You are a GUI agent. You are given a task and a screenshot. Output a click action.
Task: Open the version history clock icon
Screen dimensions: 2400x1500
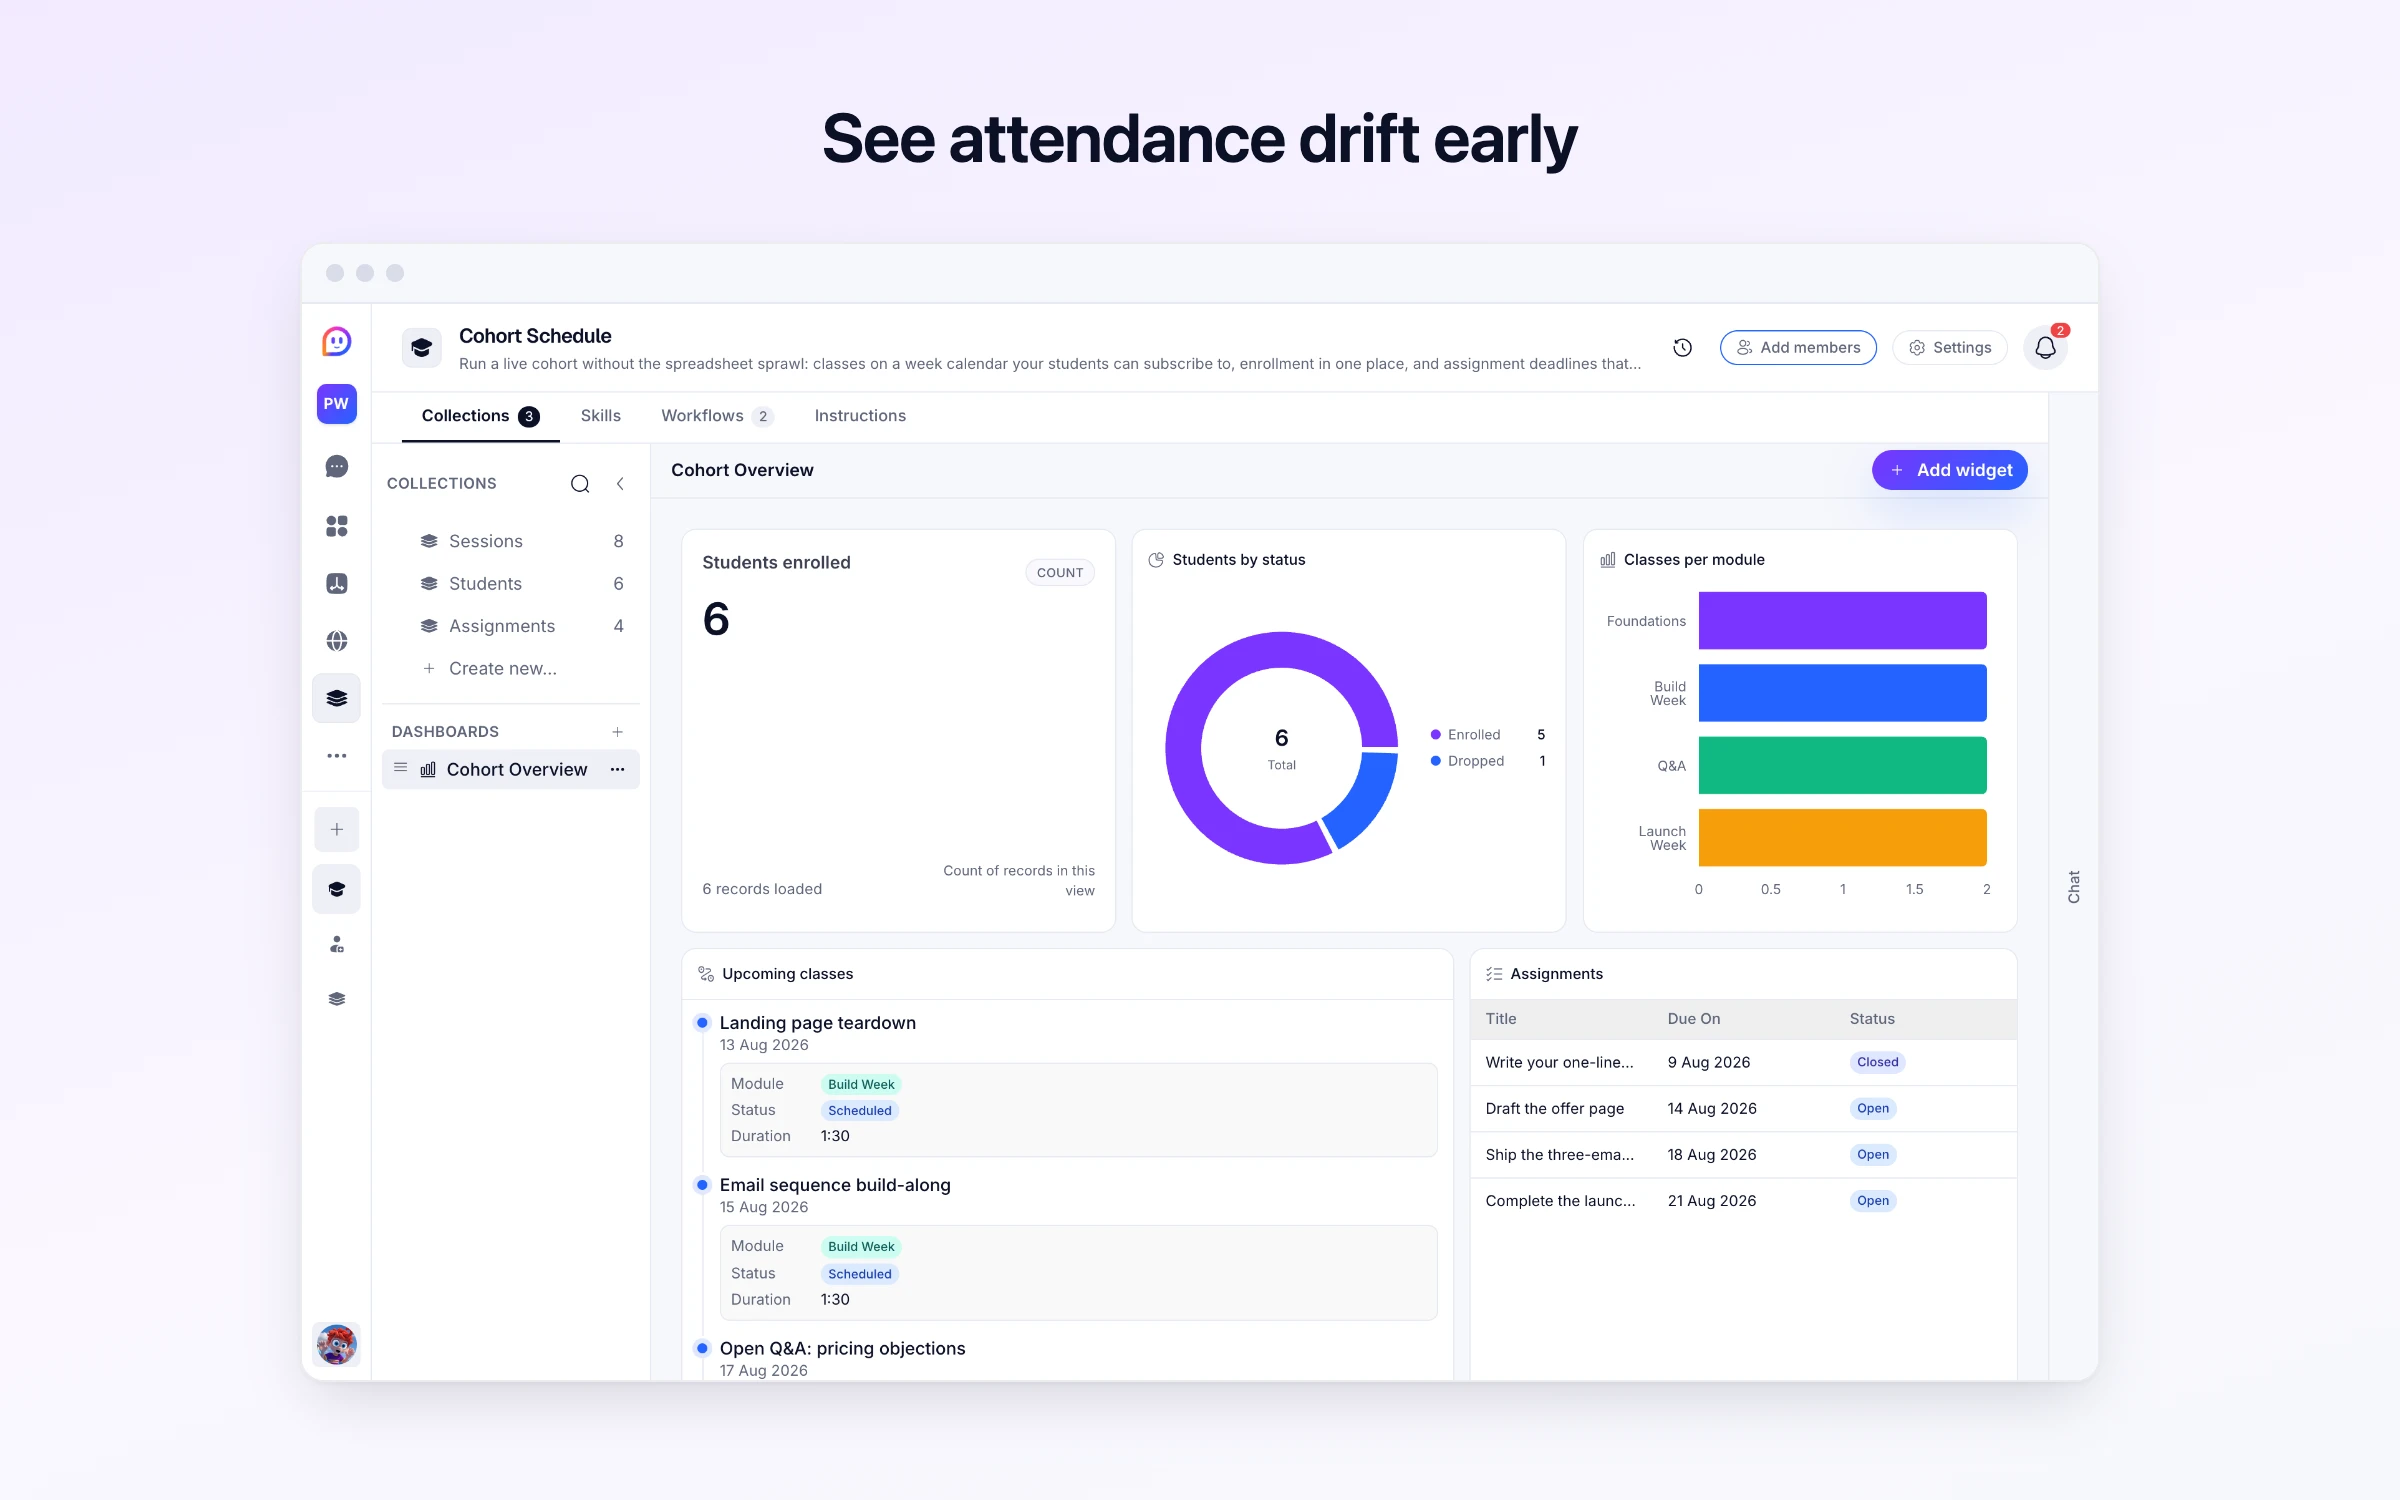[x=1682, y=347]
